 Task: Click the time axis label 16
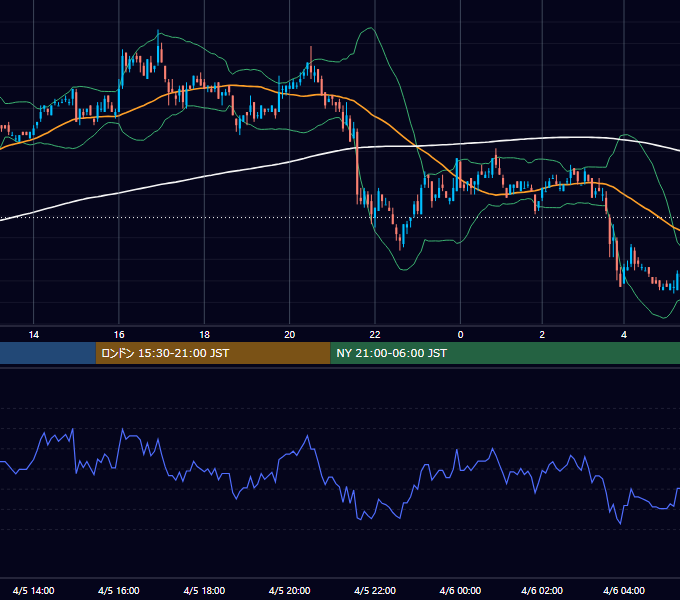point(119,335)
